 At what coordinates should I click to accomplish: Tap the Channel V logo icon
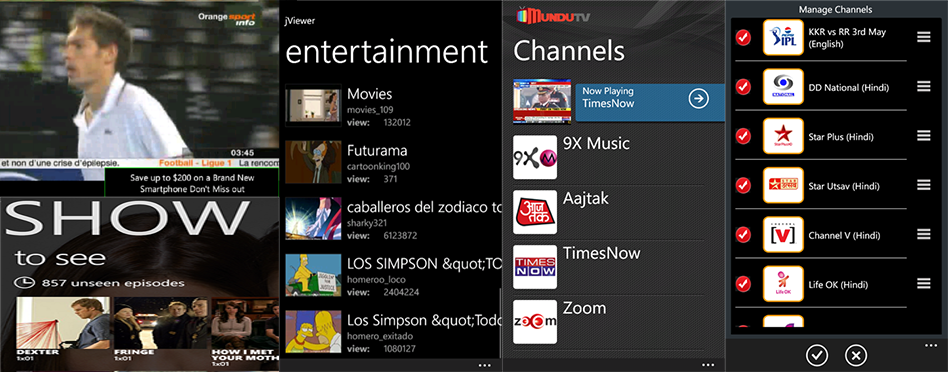coord(783,234)
